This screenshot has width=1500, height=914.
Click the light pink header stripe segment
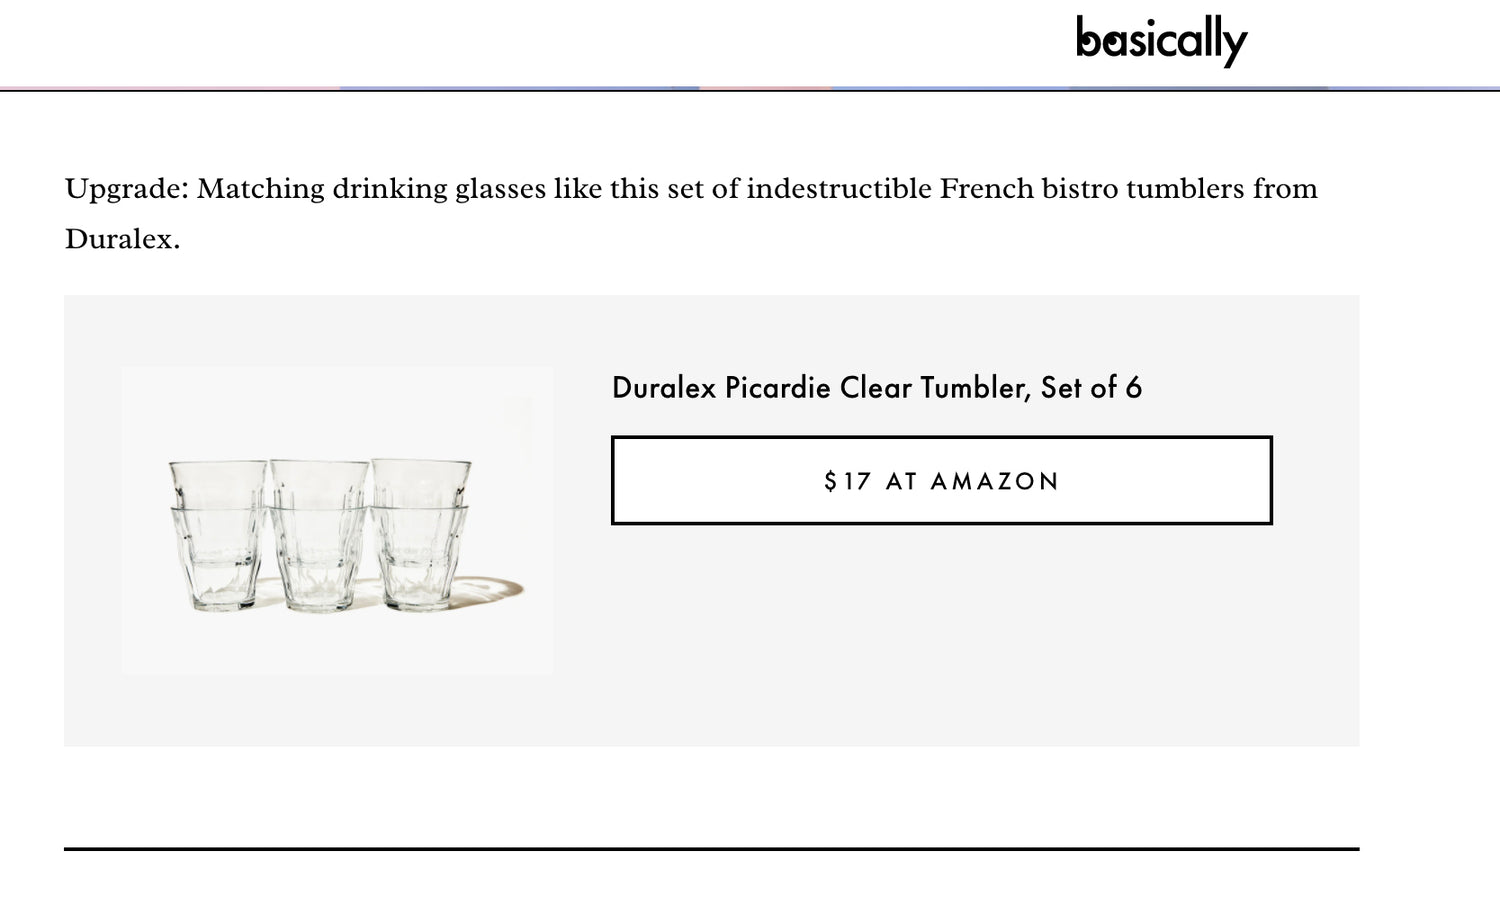[170, 88]
